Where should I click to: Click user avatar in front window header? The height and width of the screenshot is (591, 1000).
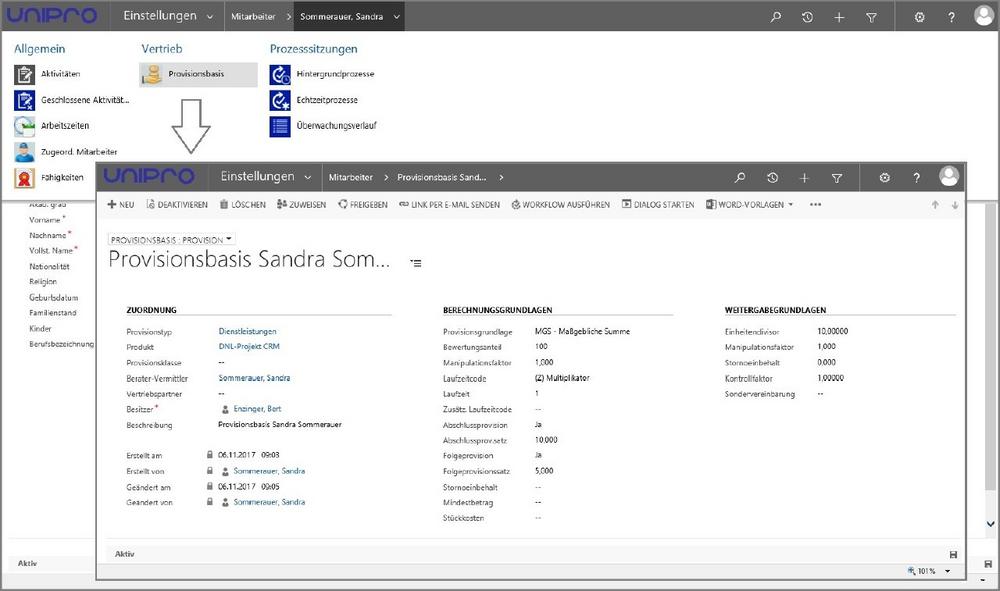pyautogui.click(x=949, y=177)
